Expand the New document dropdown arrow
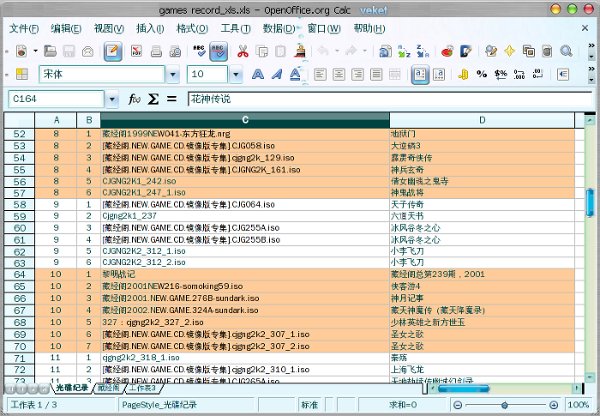The width and height of the screenshot is (600, 416). (x=35, y=51)
